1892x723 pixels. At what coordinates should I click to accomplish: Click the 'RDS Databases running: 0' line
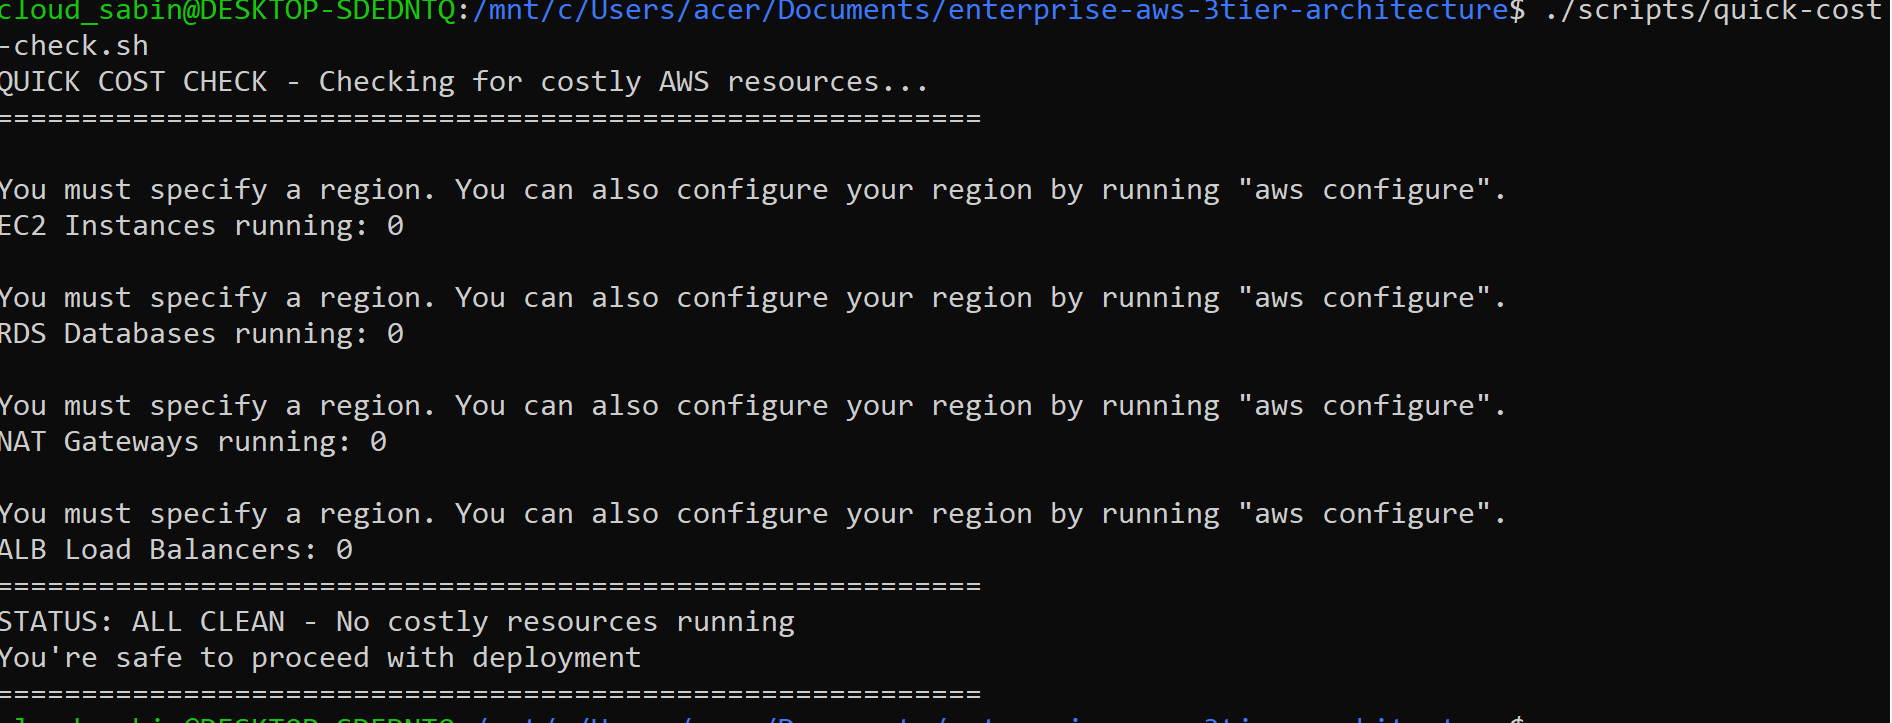tap(202, 334)
